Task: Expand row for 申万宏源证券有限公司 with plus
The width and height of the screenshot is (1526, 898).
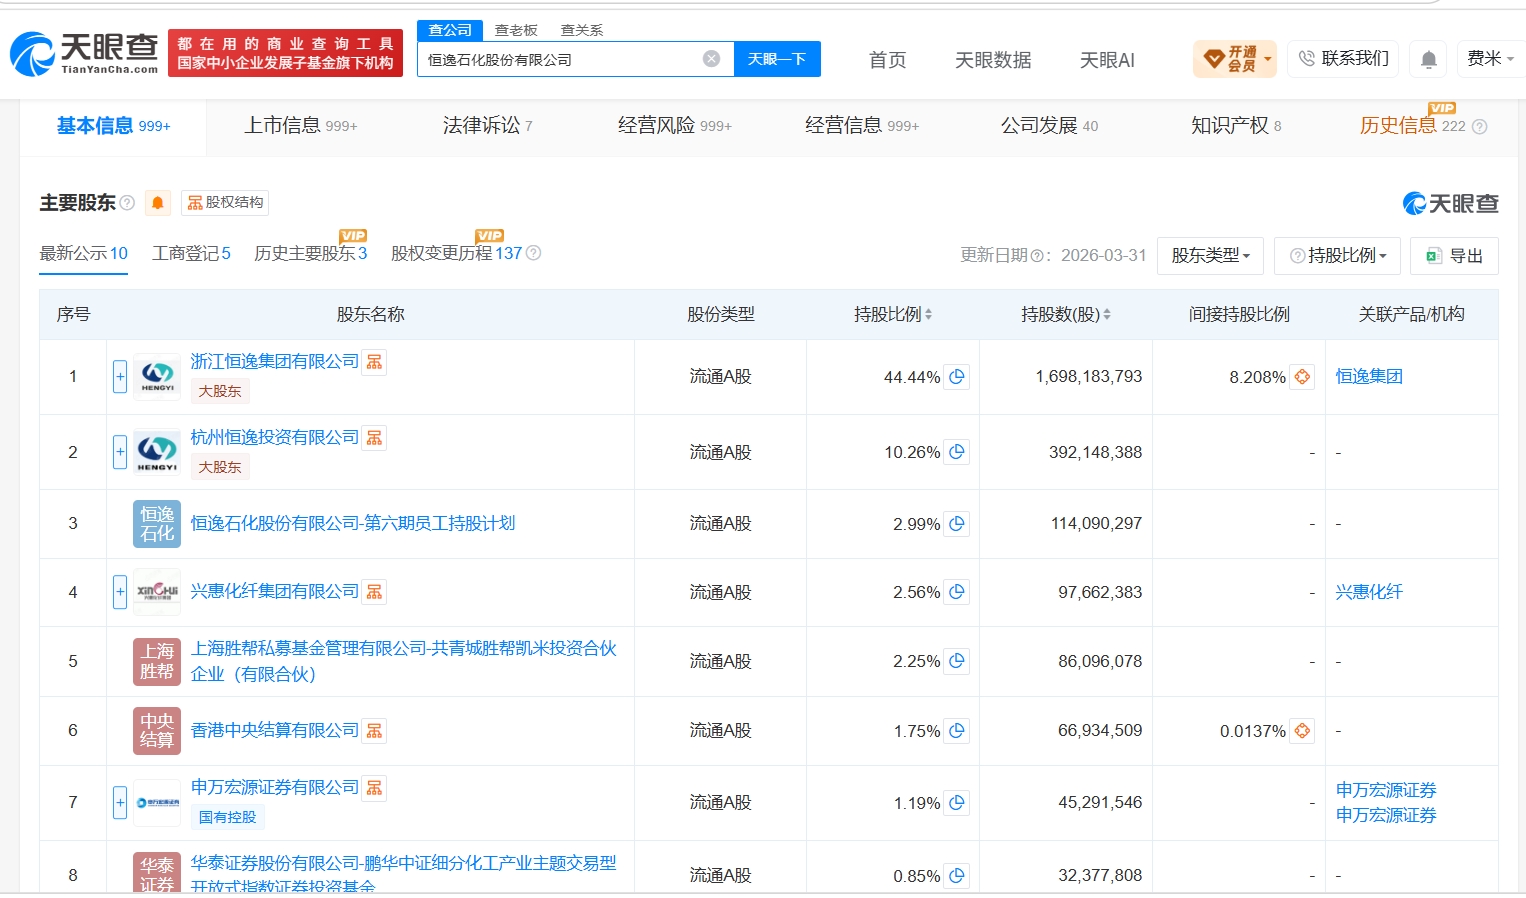Action: [x=120, y=802]
